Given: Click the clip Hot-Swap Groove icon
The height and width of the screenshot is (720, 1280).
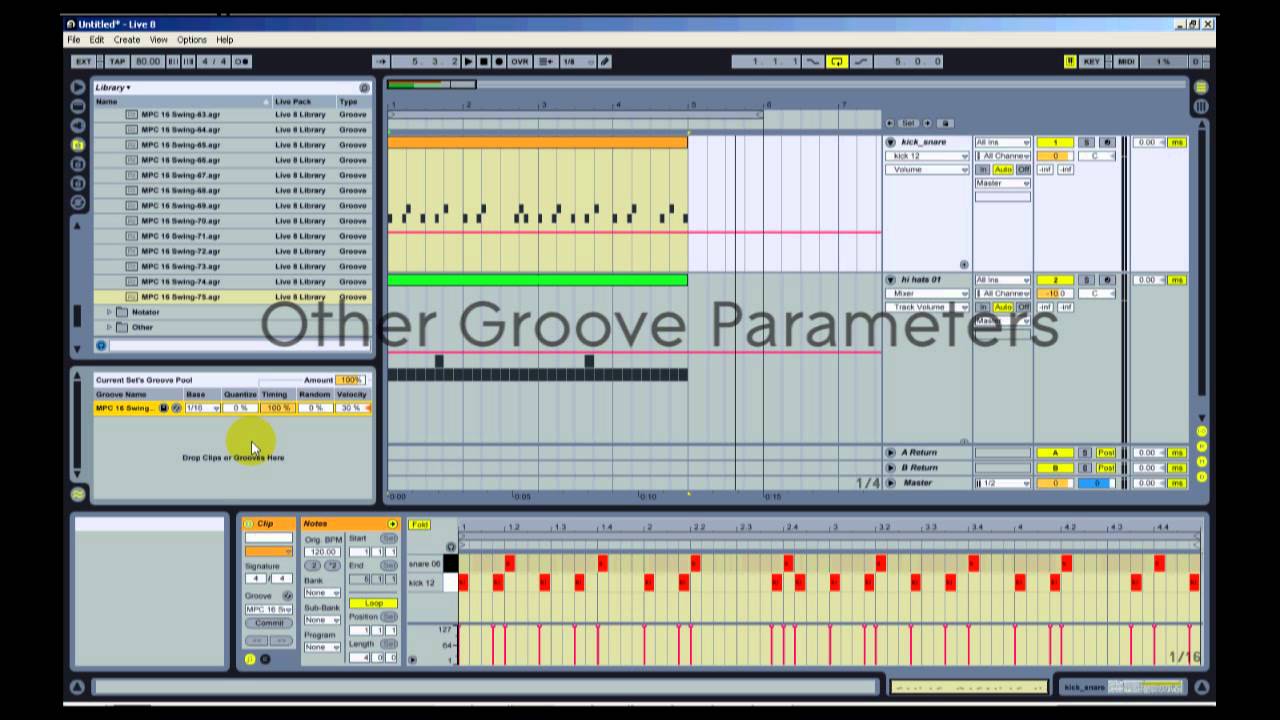Looking at the screenshot, I should 287,596.
